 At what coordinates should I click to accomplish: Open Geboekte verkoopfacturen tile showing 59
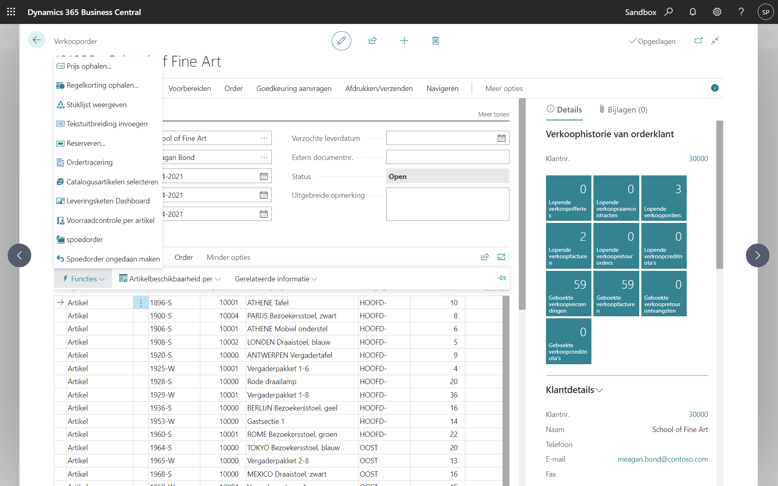616,293
